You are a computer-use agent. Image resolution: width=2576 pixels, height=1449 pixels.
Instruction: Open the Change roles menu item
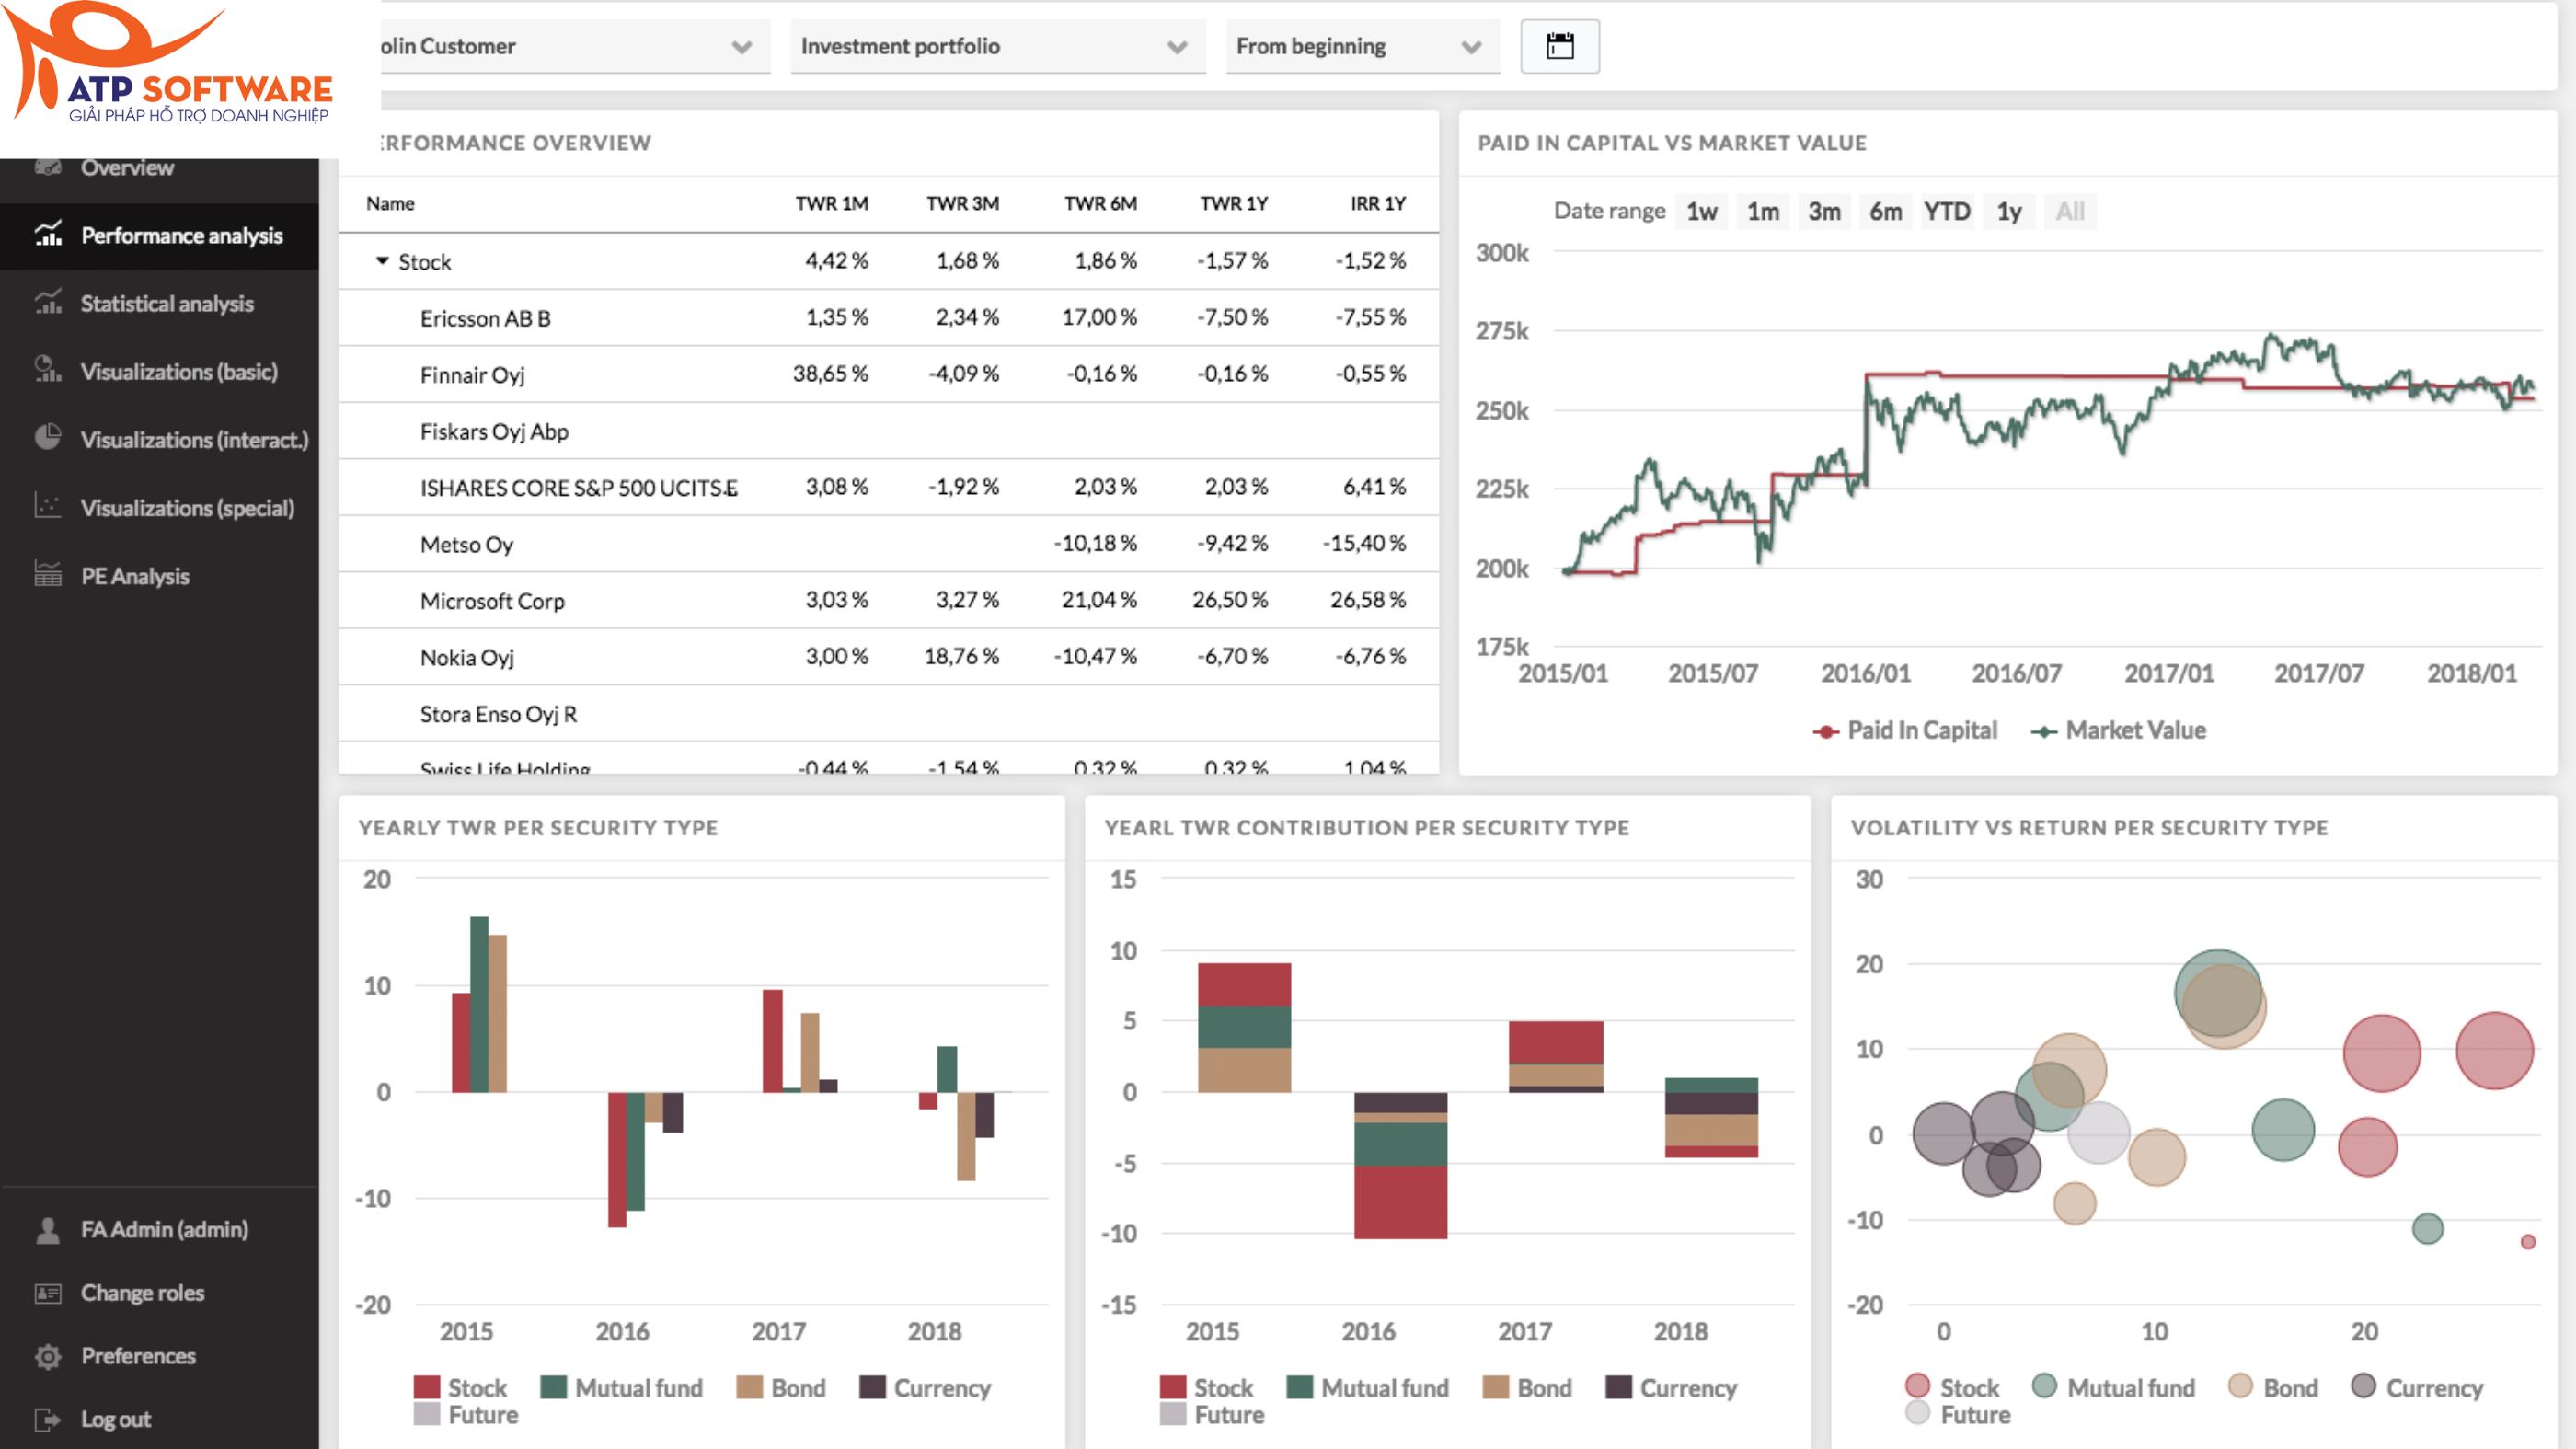[x=142, y=1293]
